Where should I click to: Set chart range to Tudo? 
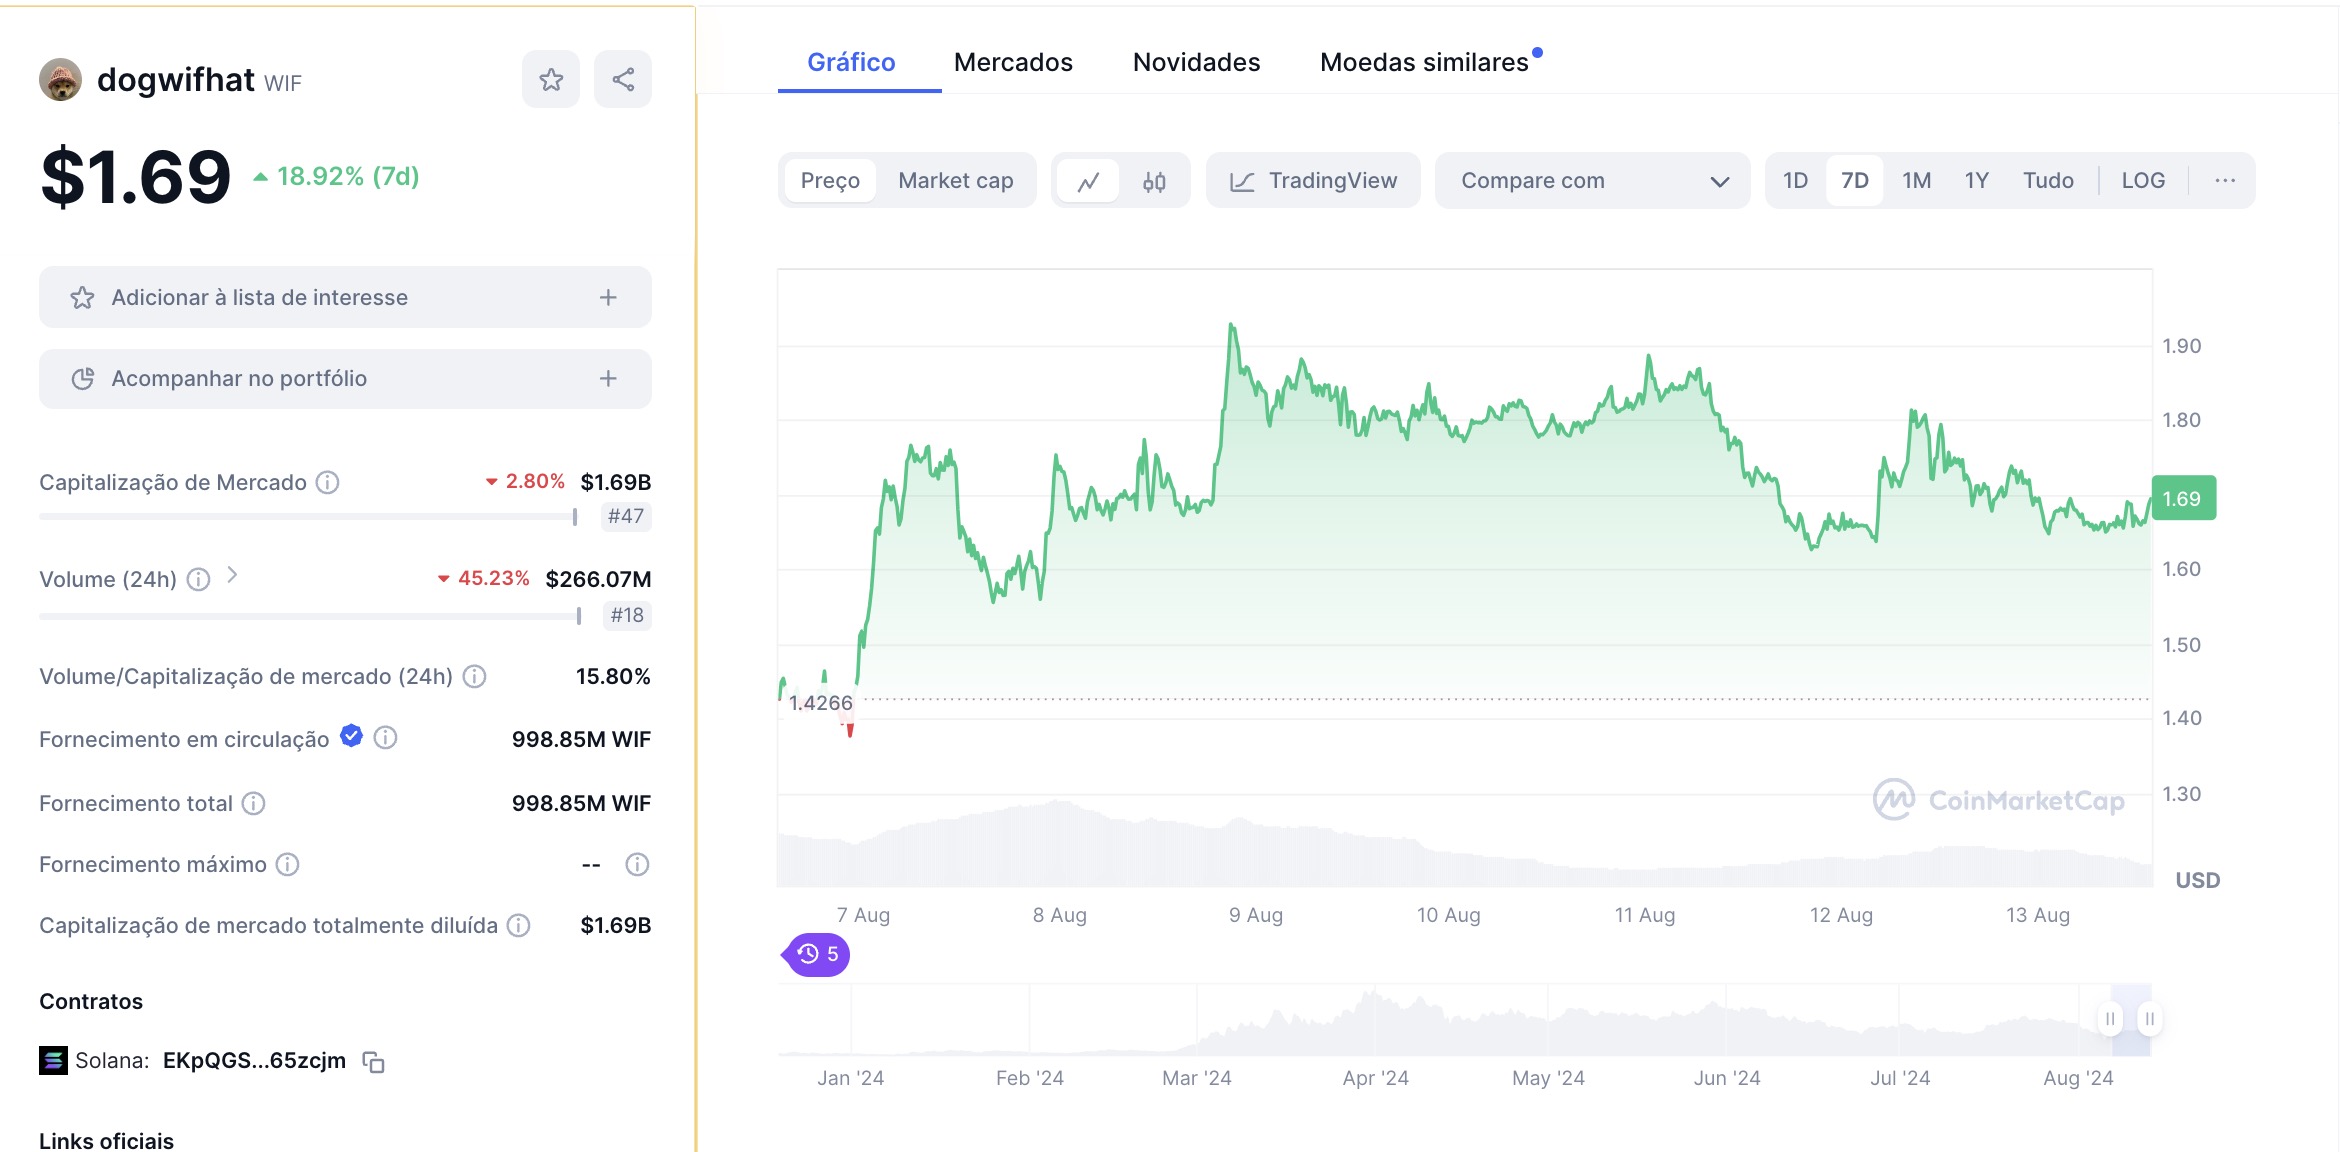pyautogui.click(x=2048, y=181)
